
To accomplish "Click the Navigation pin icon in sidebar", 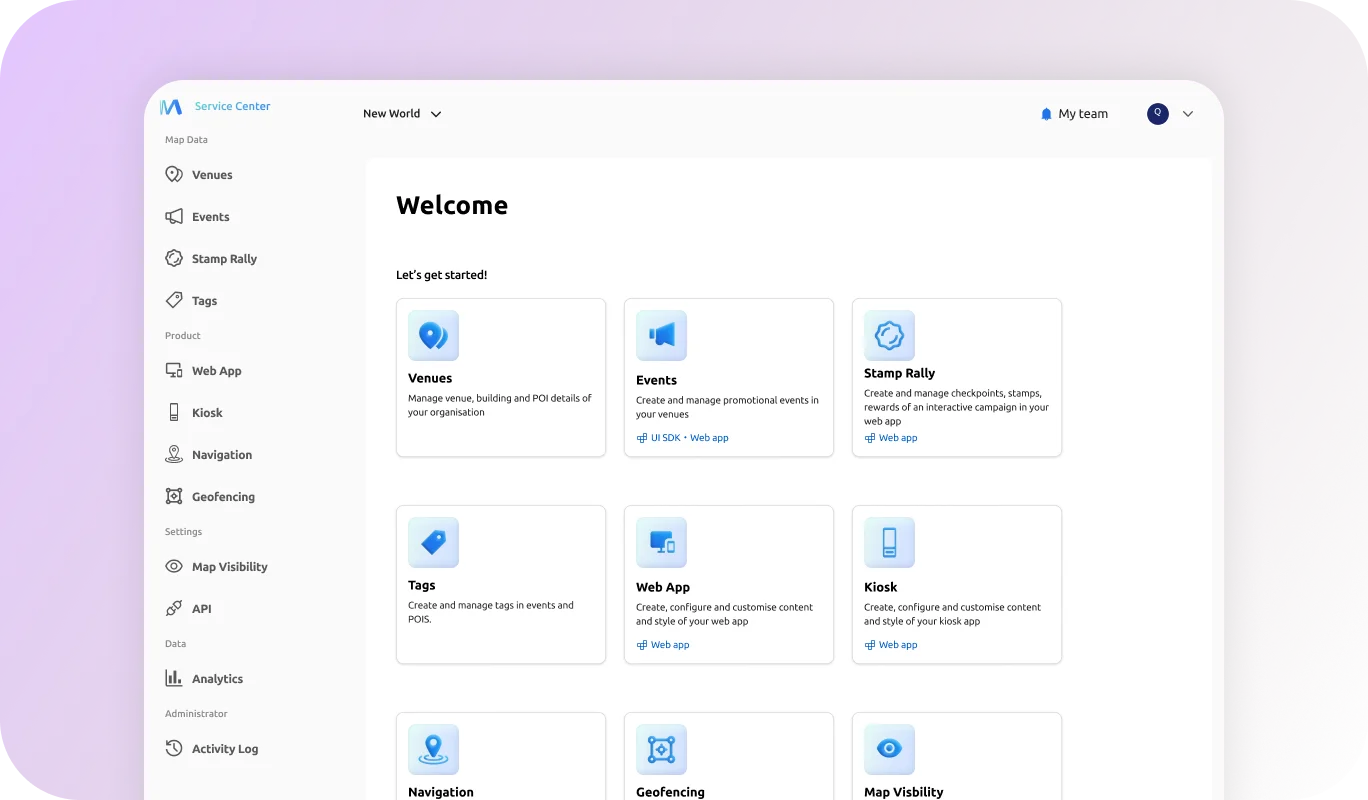I will 174,454.
